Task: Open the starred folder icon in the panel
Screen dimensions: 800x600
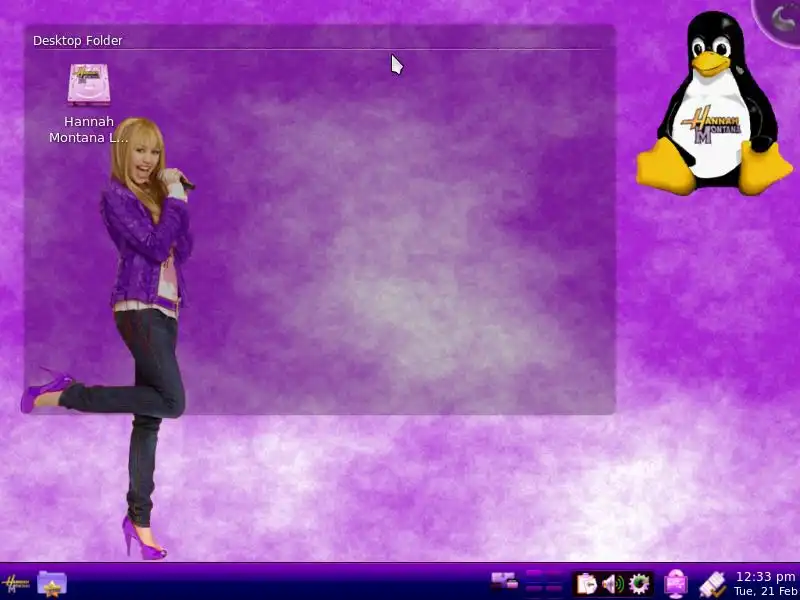Action: [52, 584]
